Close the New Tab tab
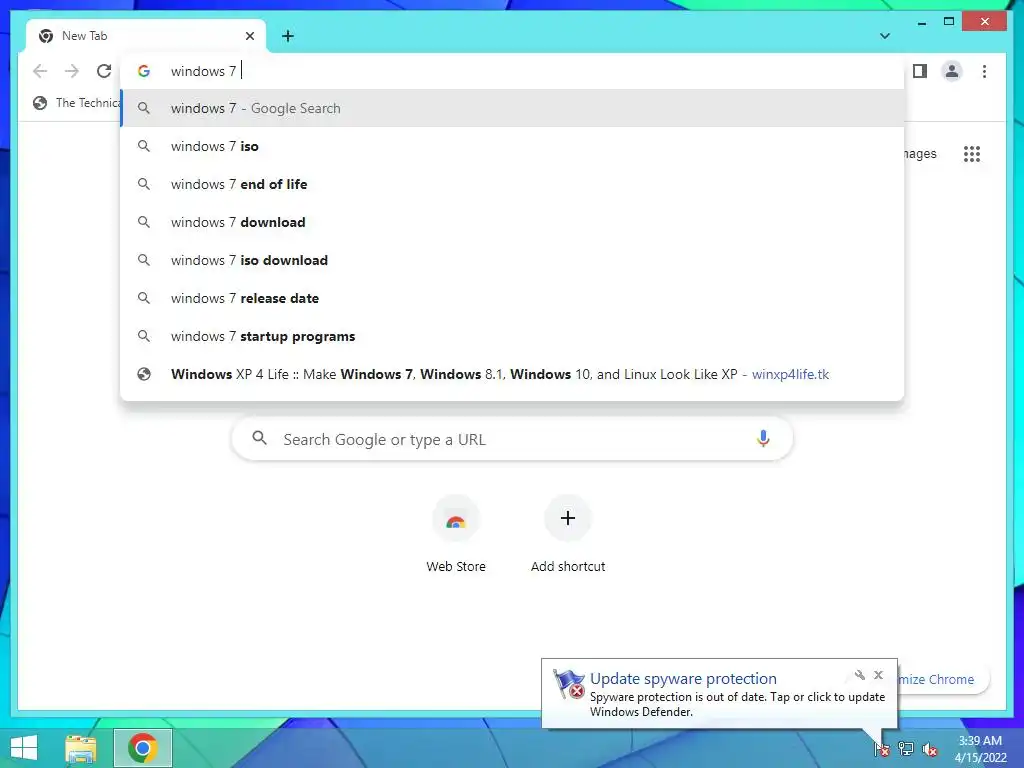 point(249,36)
